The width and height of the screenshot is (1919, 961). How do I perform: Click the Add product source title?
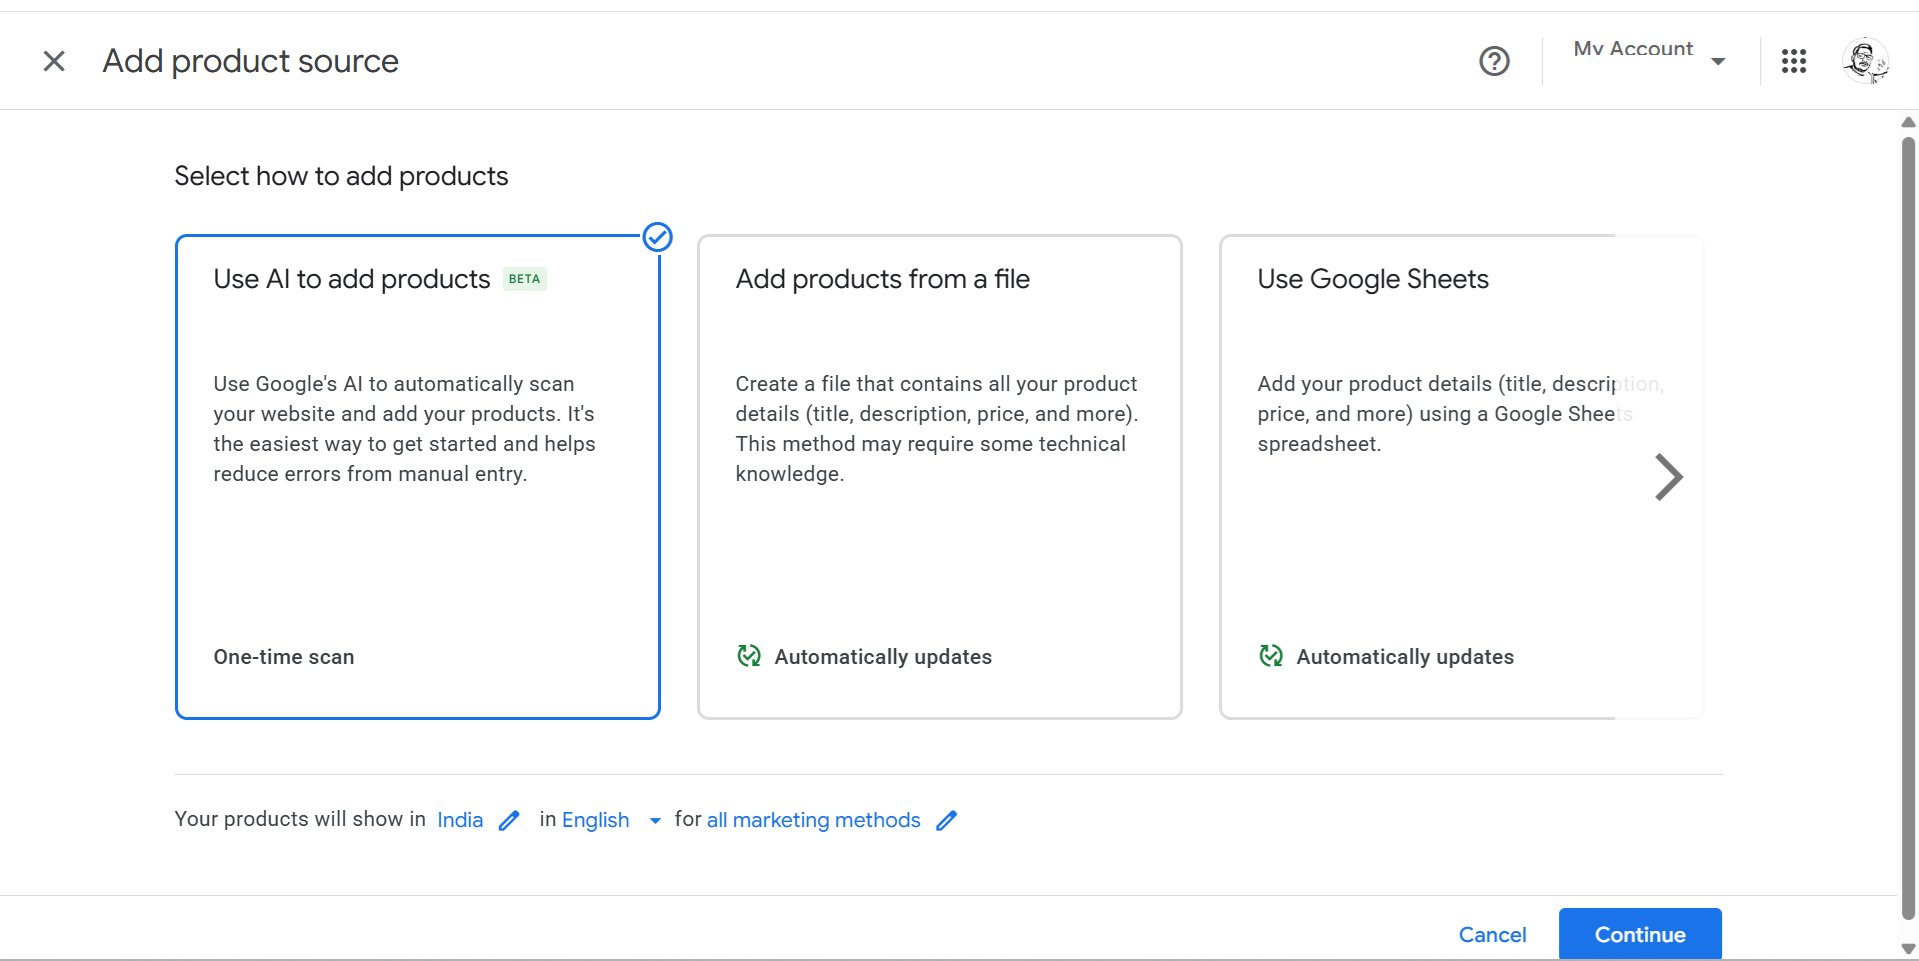(251, 61)
